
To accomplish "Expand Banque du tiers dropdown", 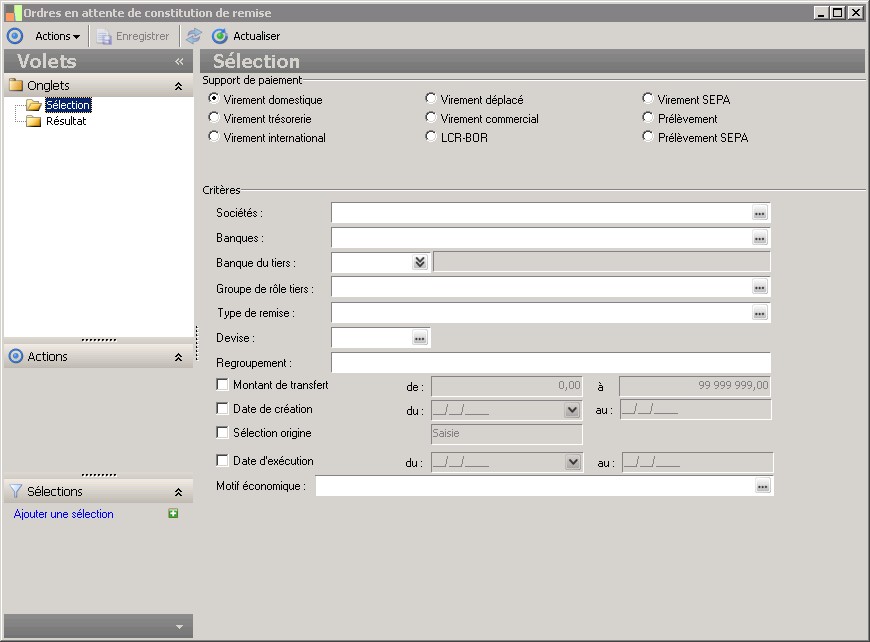I will [x=420, y=262].
